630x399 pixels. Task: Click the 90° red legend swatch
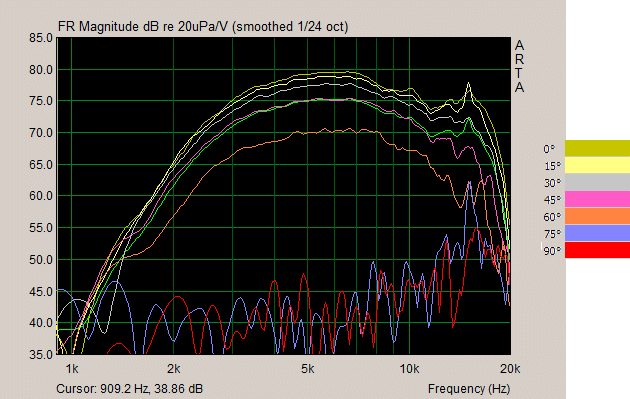coord(597,250)
